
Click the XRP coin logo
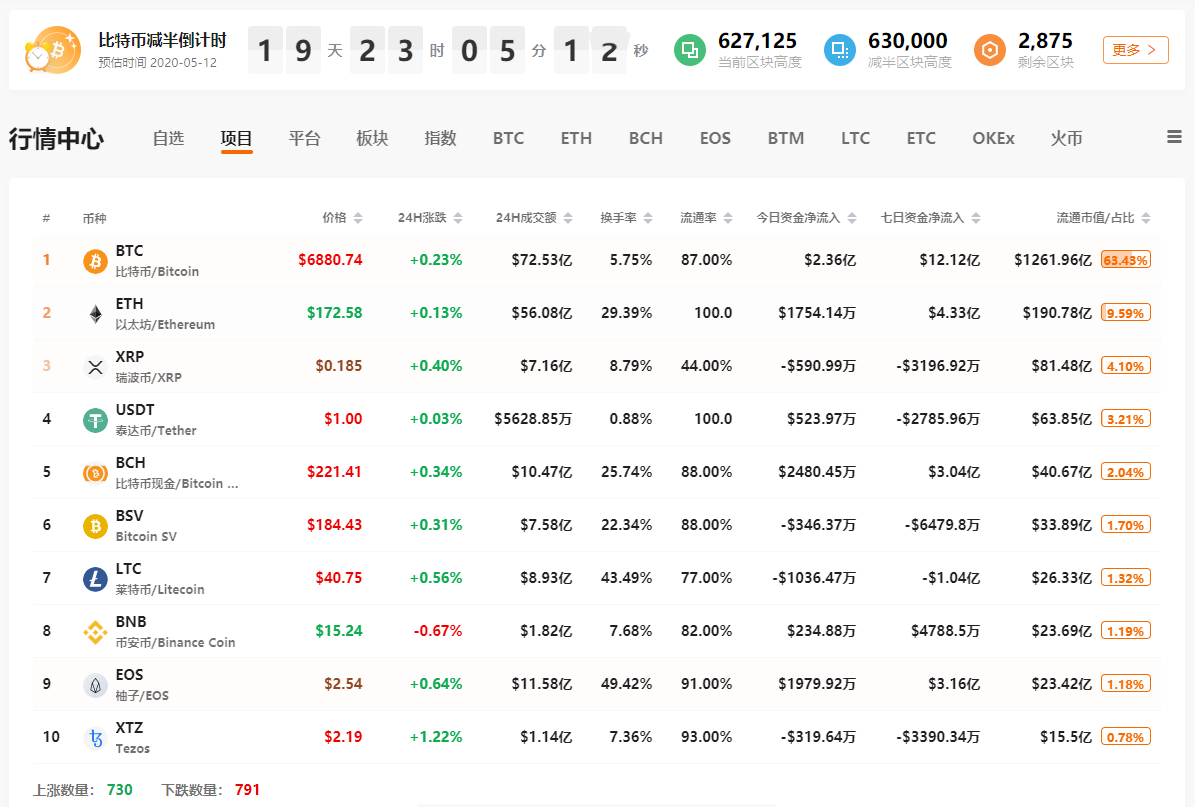tap(95, 367)
